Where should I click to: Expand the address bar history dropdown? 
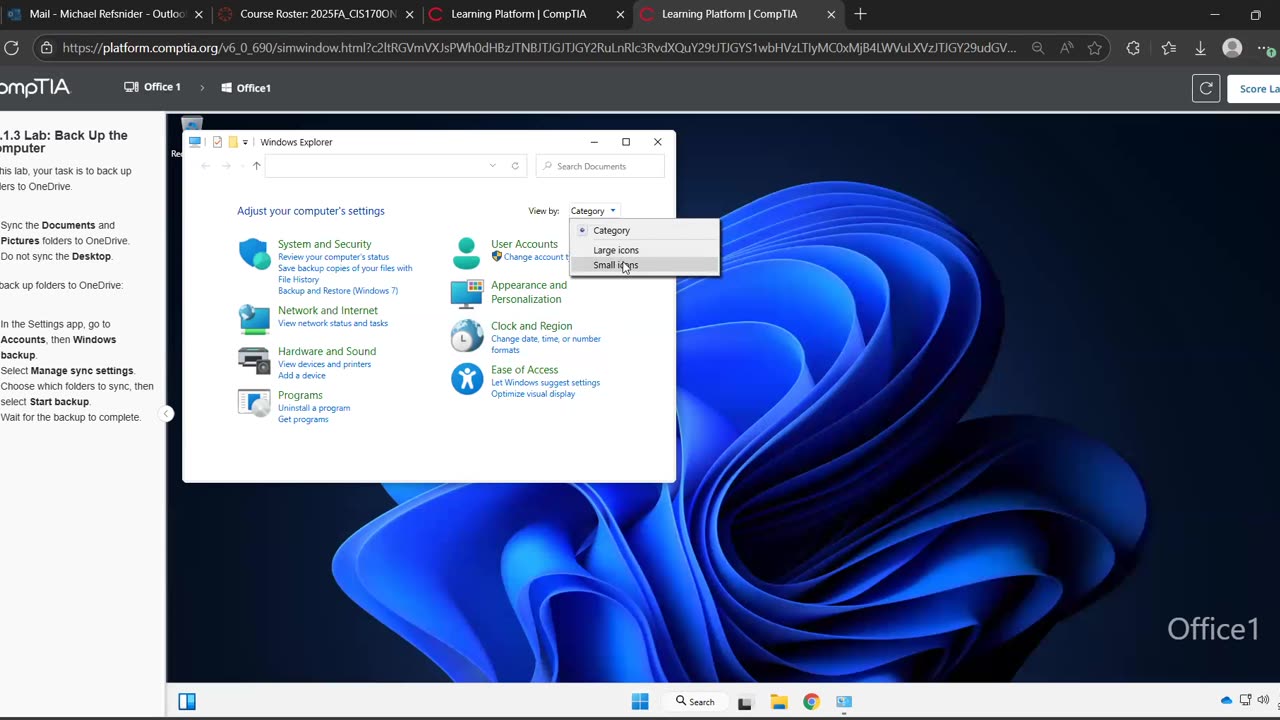point(492,166)
